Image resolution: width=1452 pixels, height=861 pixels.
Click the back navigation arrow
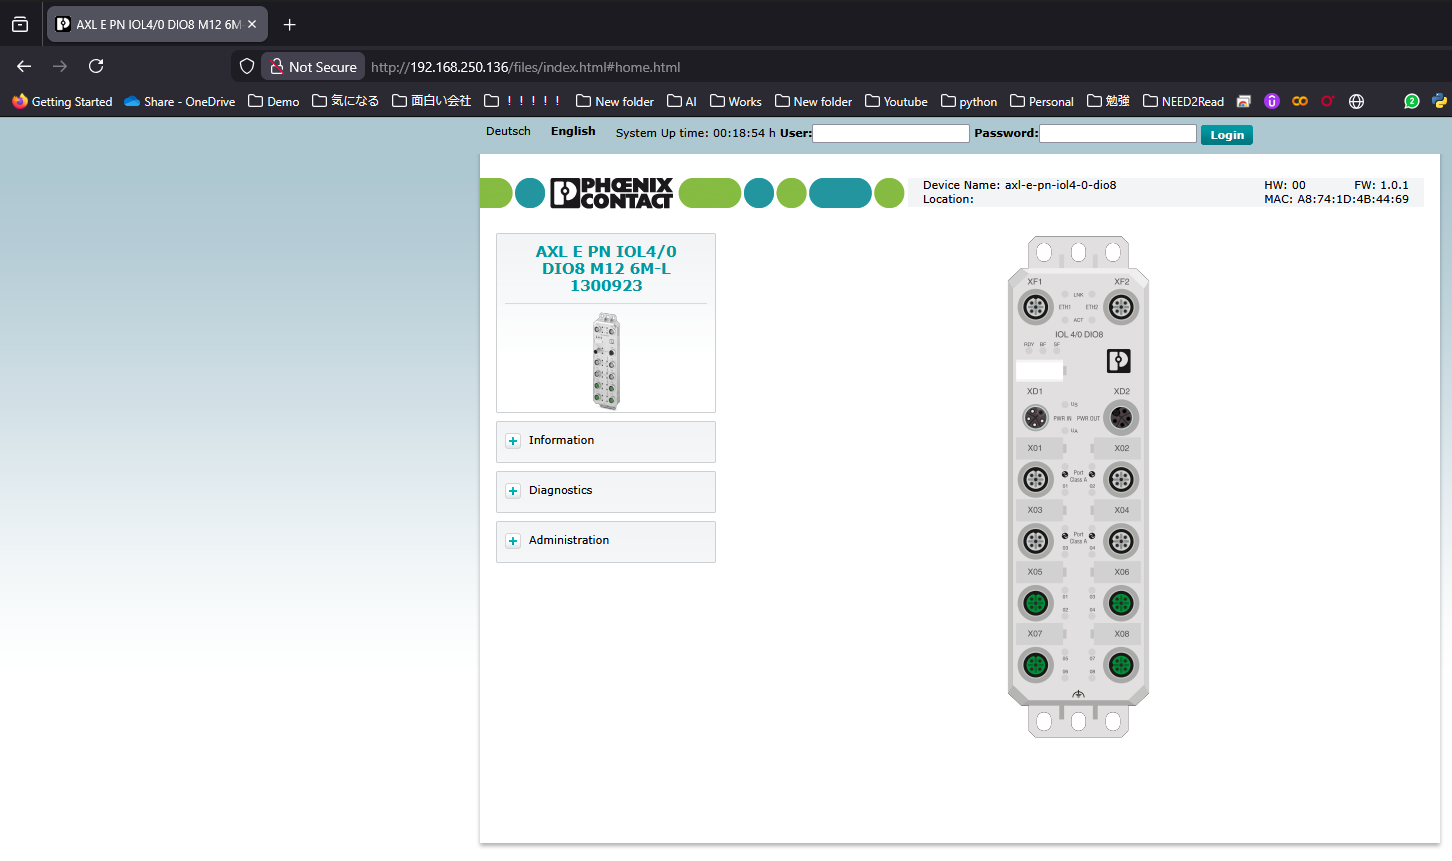click(x=24, y=66)
